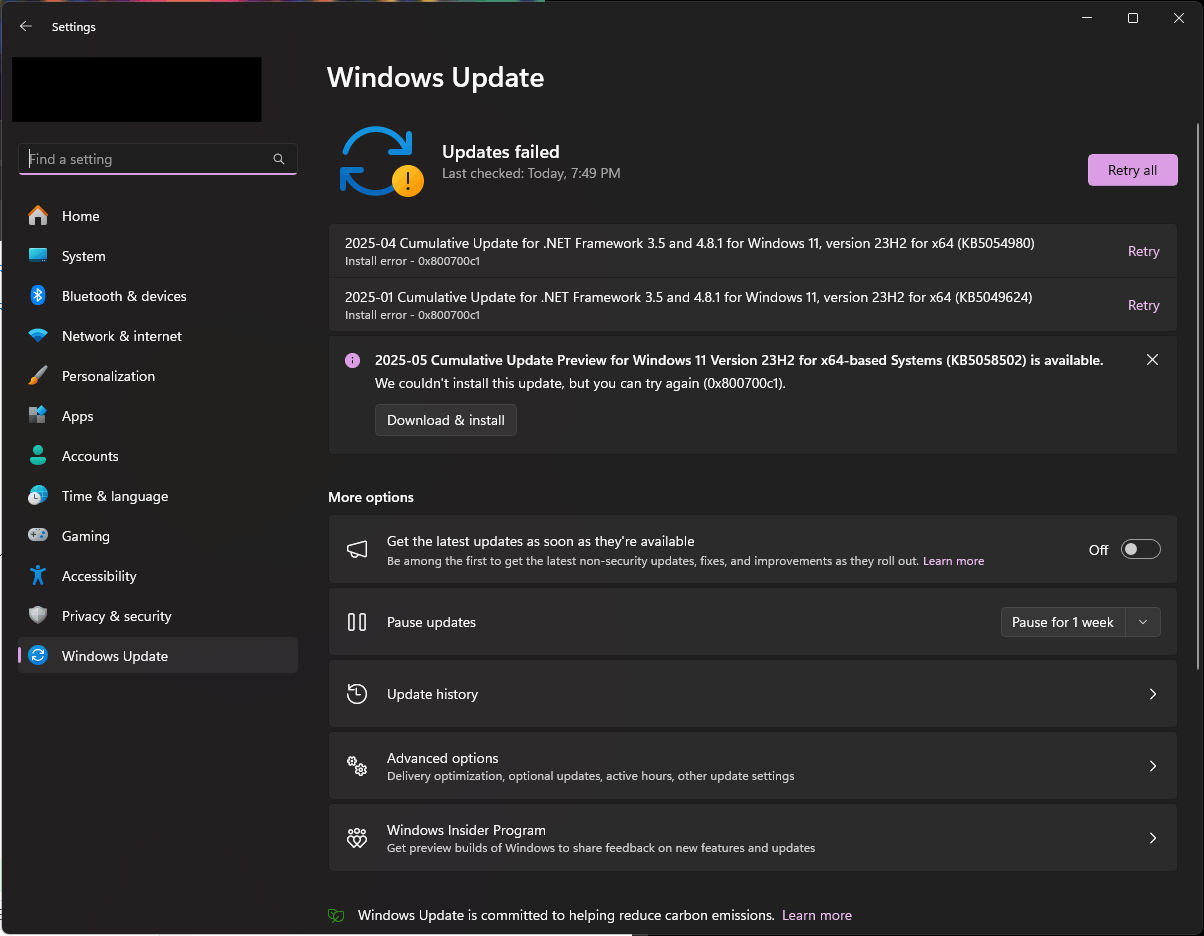
Task: Click Download & install button
Action: 446,420
